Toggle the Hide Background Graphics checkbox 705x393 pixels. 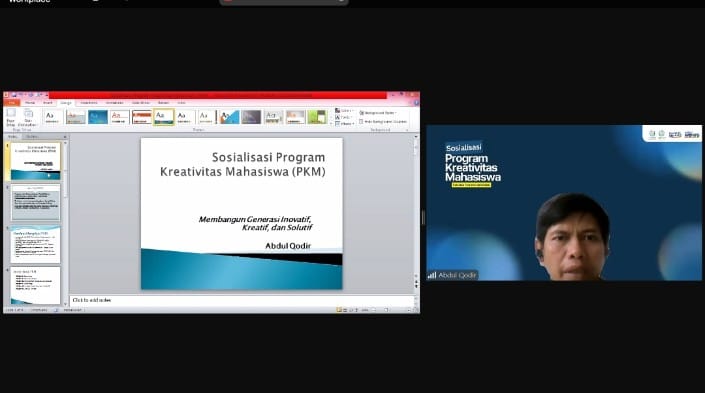click(x=361, y=121)
